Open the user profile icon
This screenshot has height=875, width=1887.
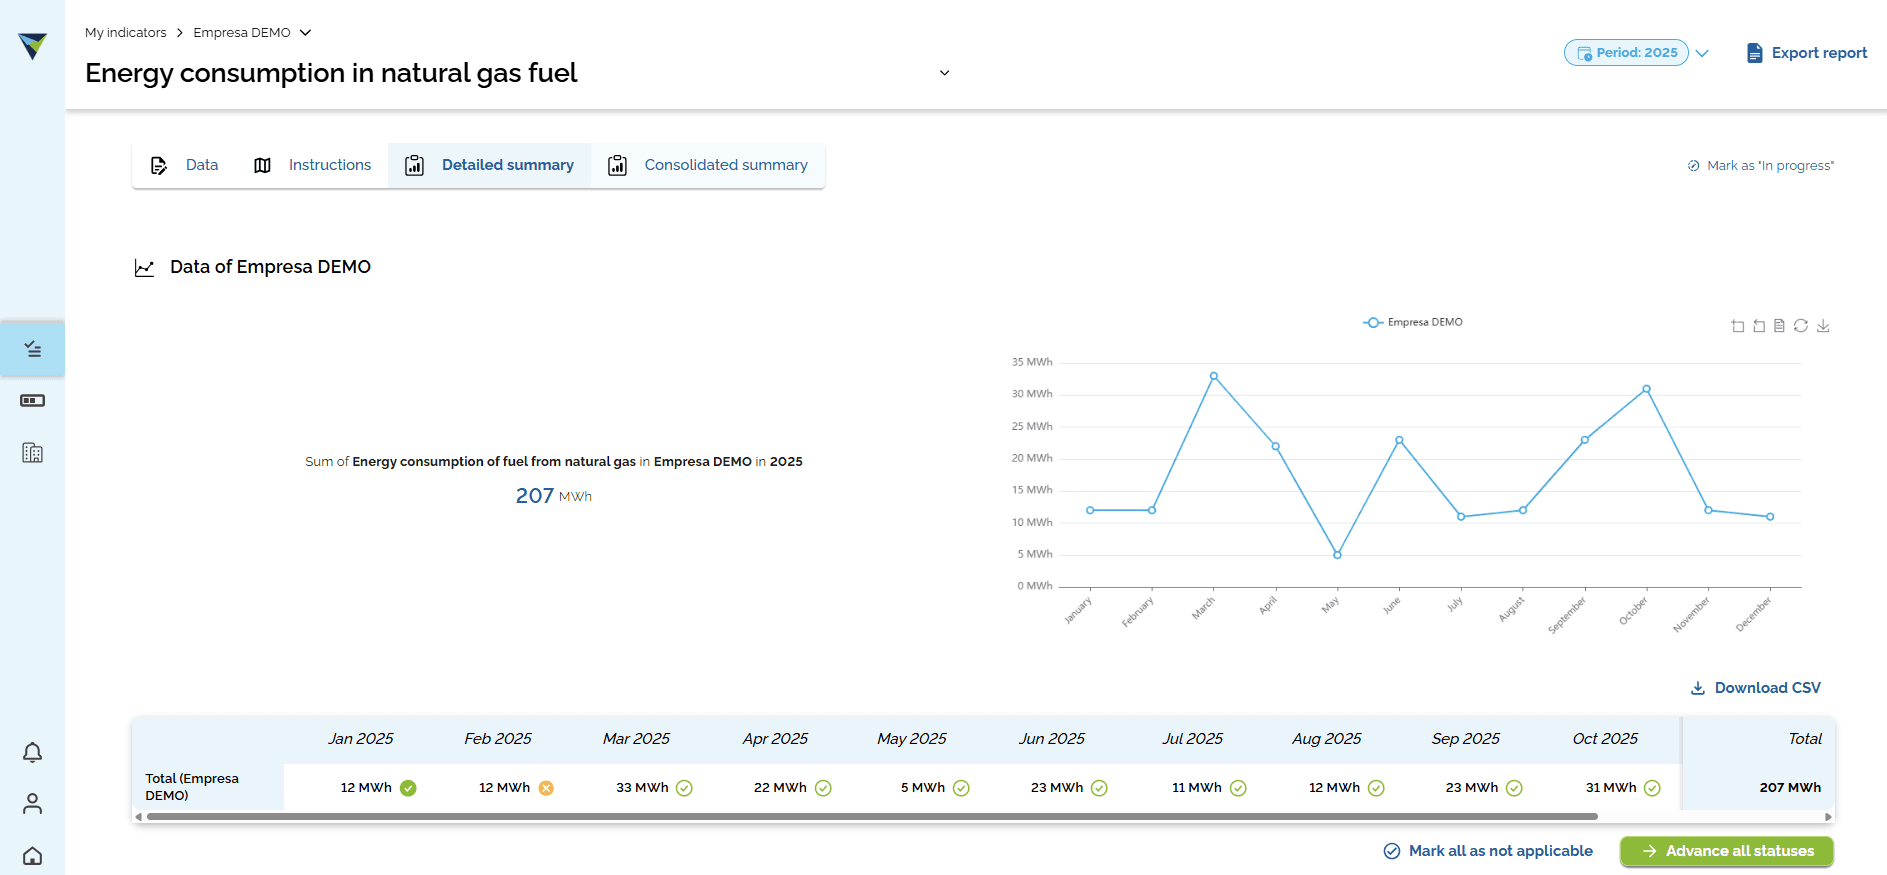pos(32,804)
